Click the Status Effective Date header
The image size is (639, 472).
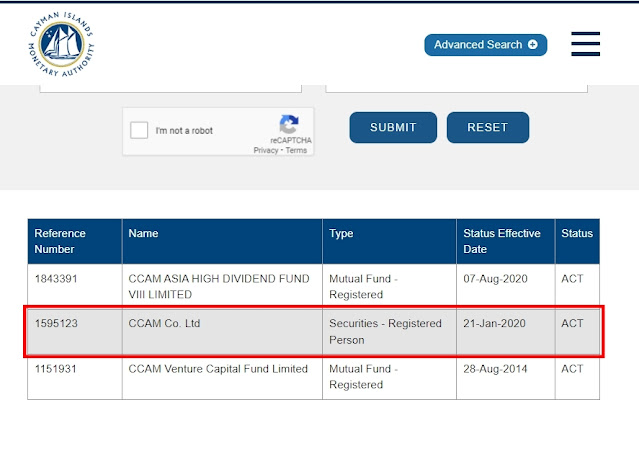(505, 241)
